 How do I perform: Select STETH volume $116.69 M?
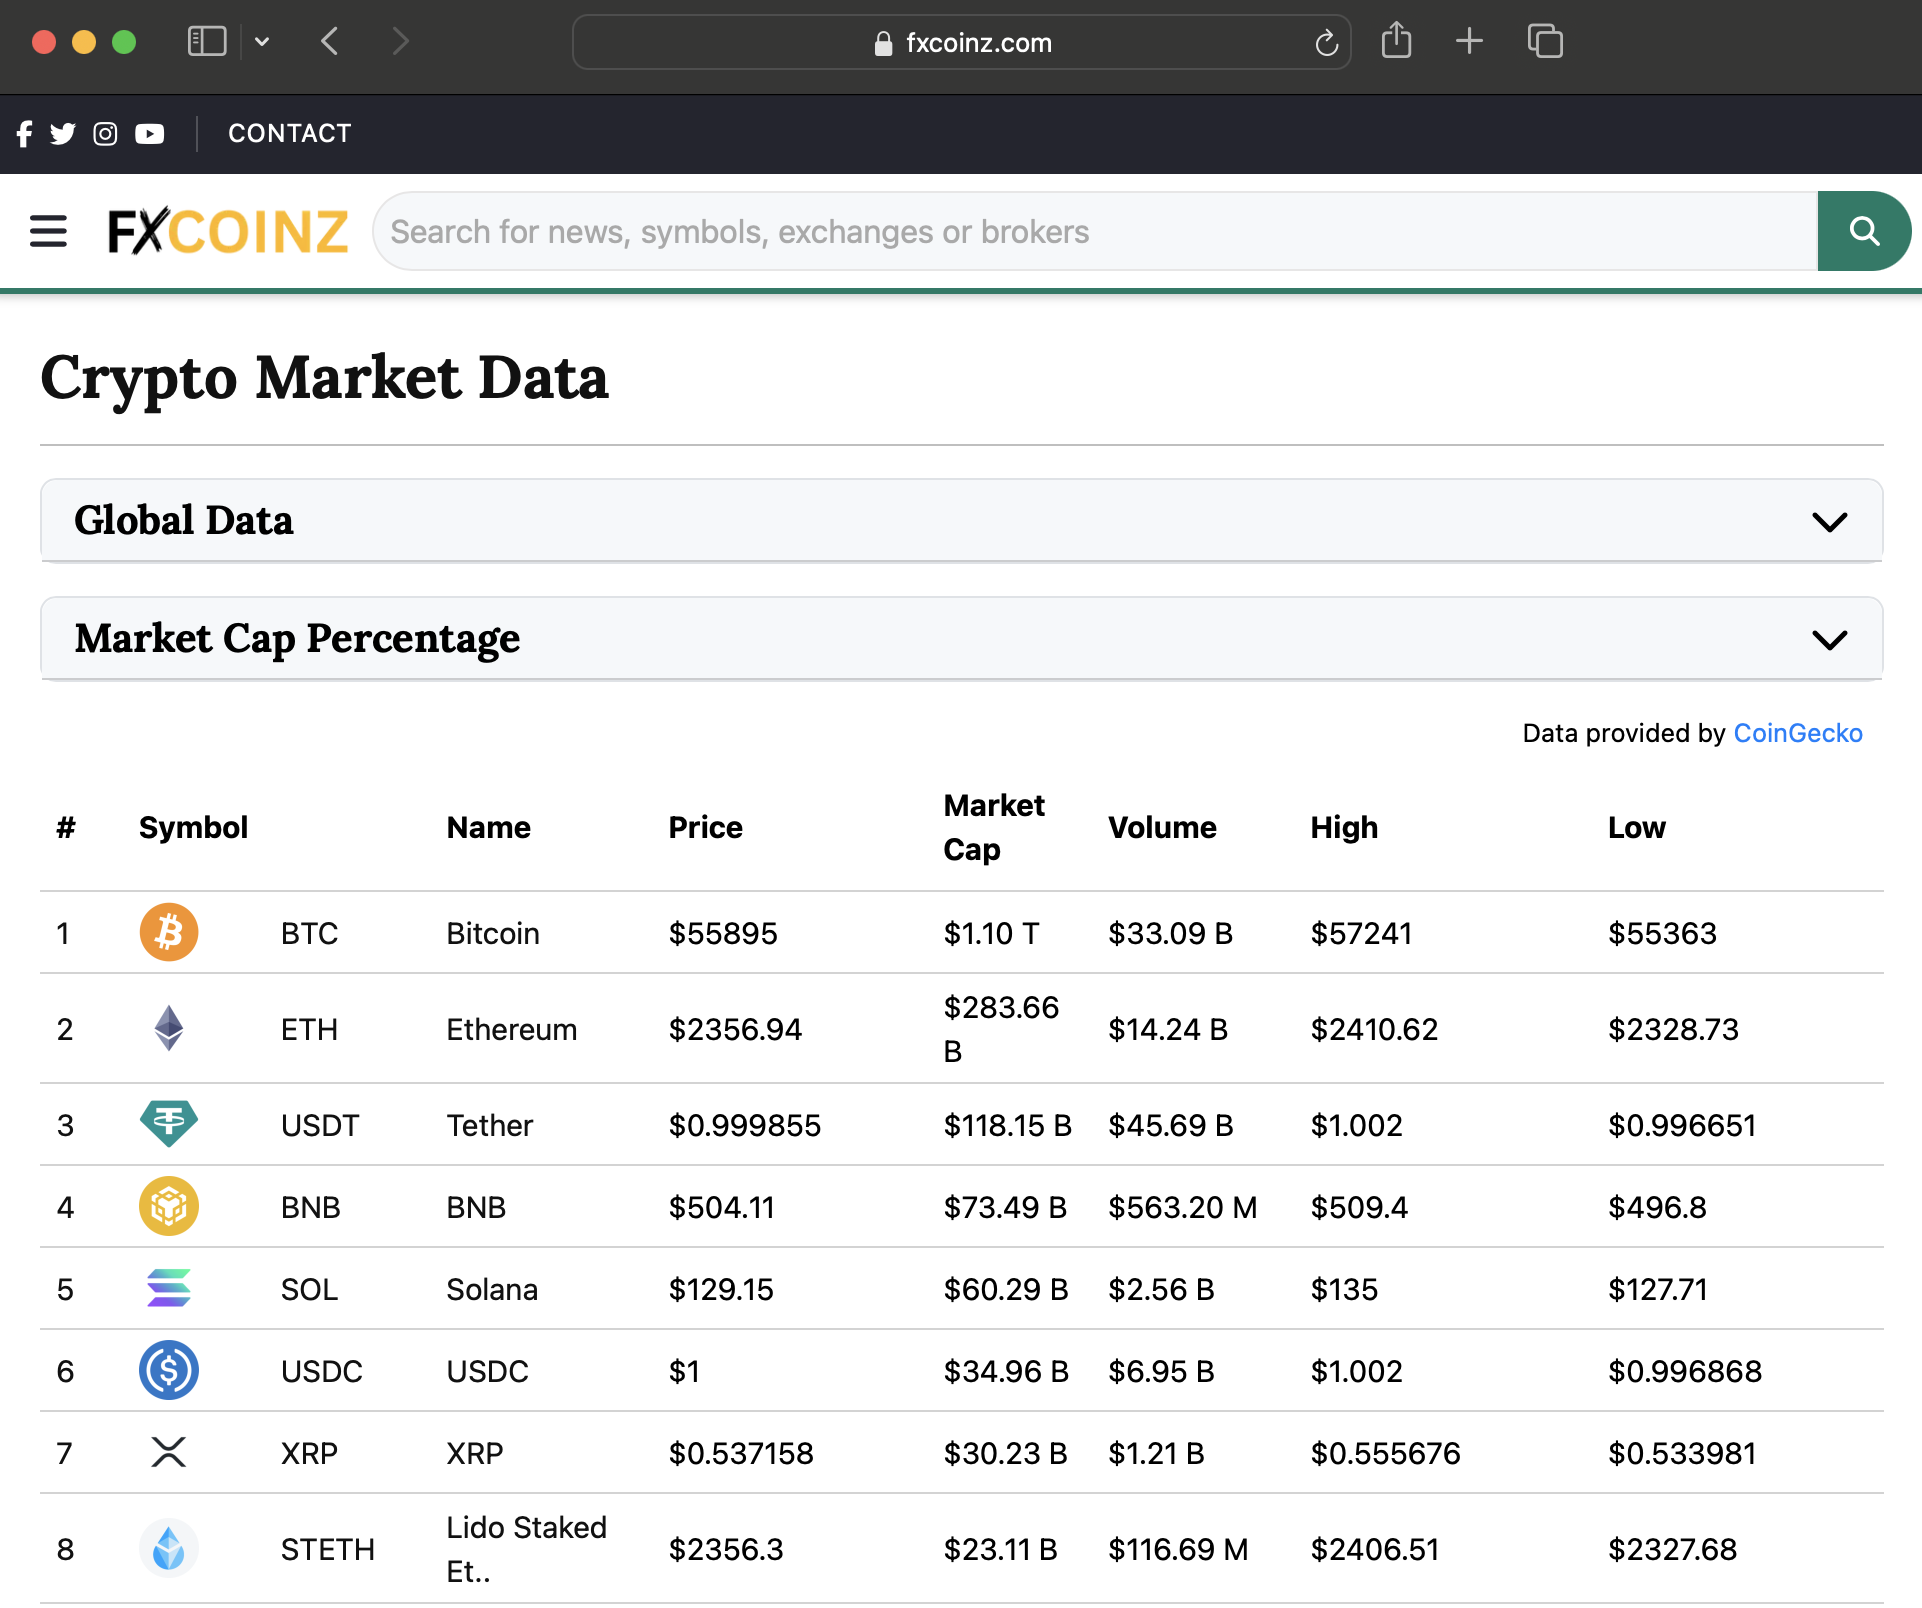(x=1178, y=1549)
